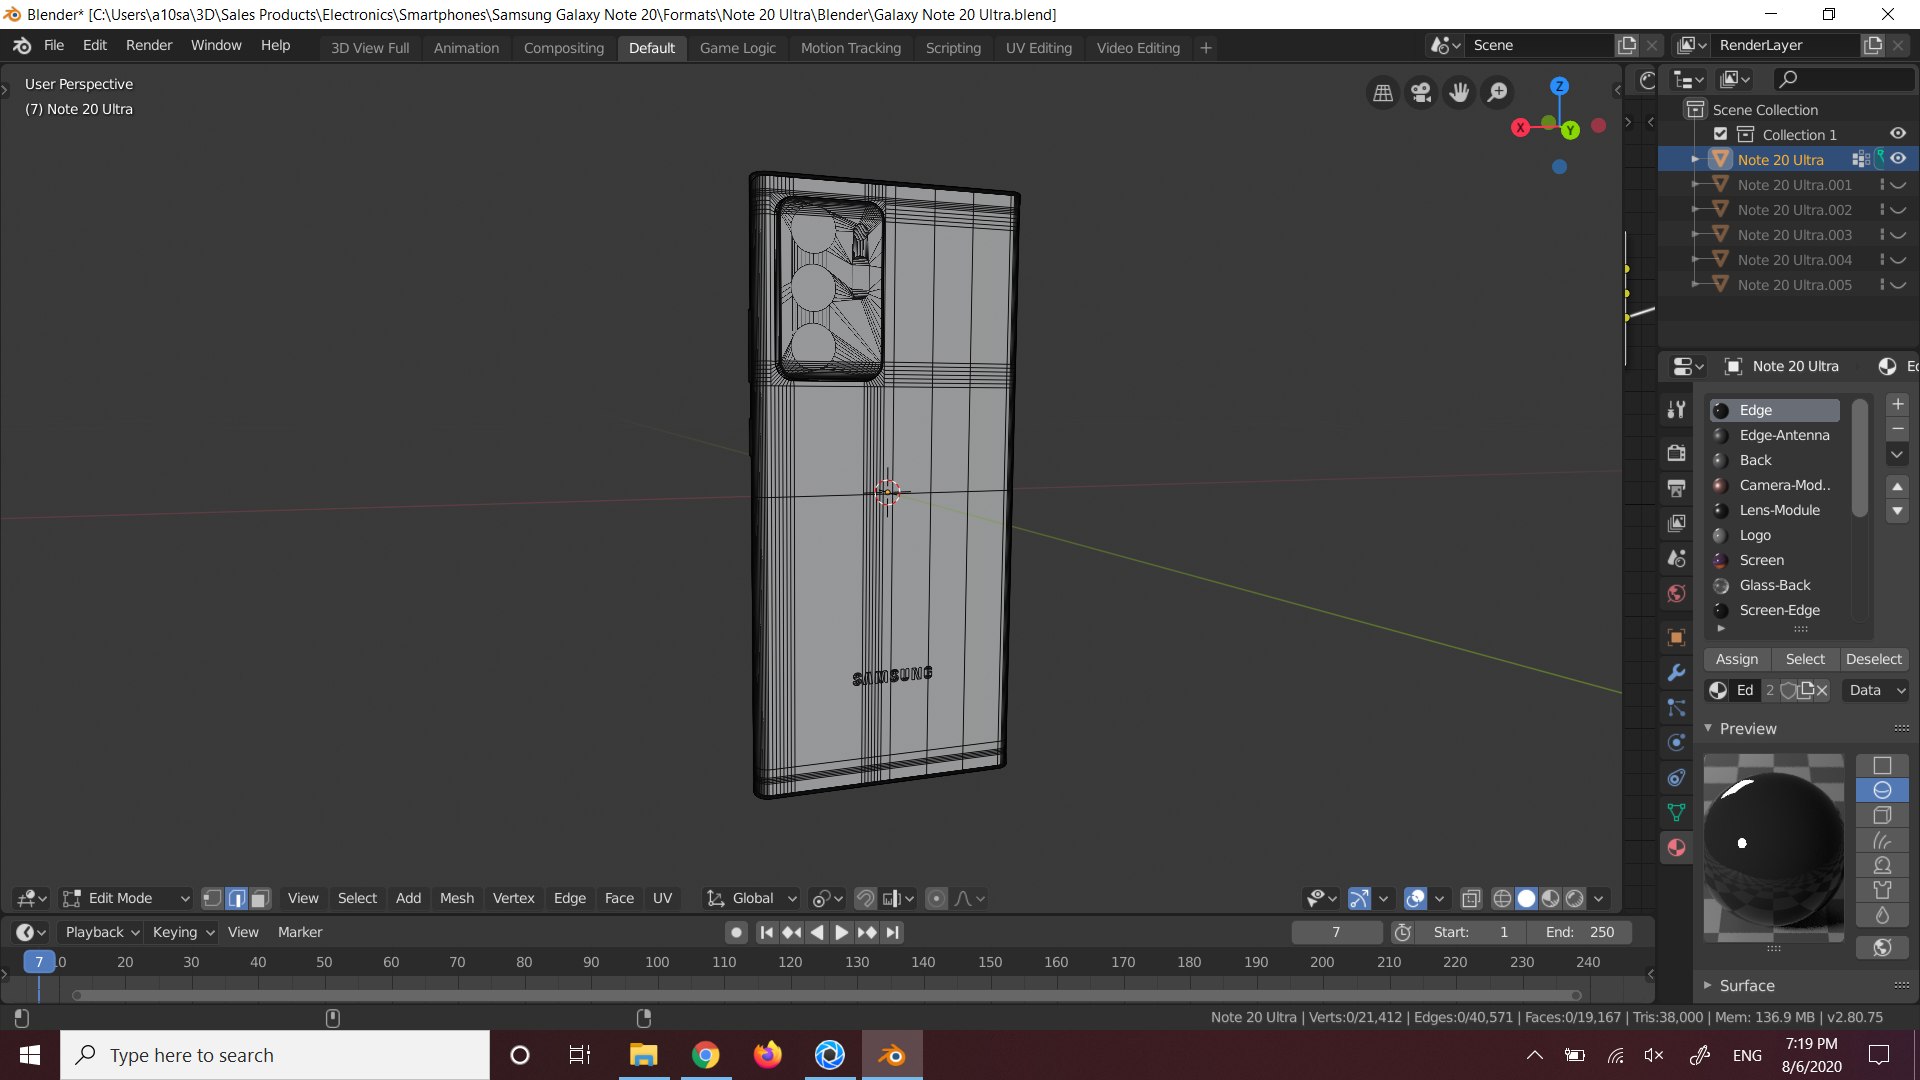Play the animation forward

tap(841, 932)
